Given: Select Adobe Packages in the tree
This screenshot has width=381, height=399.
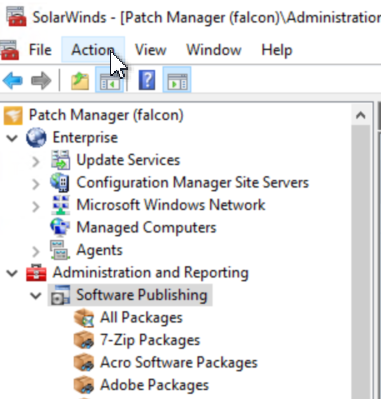Looking at the screenshot, I should click(154, 385).
